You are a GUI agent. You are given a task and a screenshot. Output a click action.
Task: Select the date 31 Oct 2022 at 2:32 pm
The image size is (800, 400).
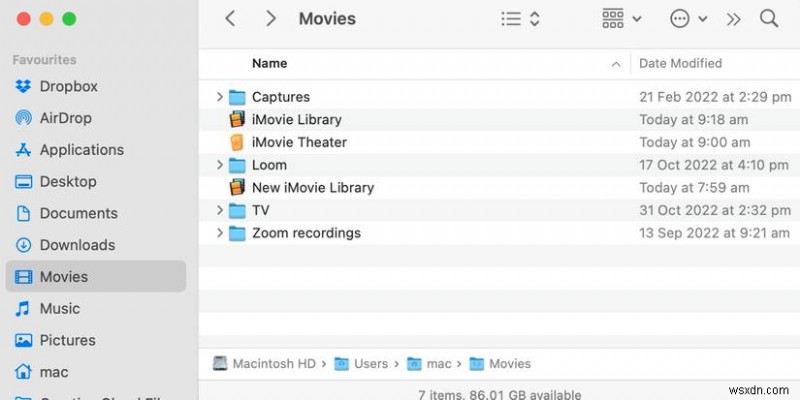pyautogui.click(x=715, y=210)
